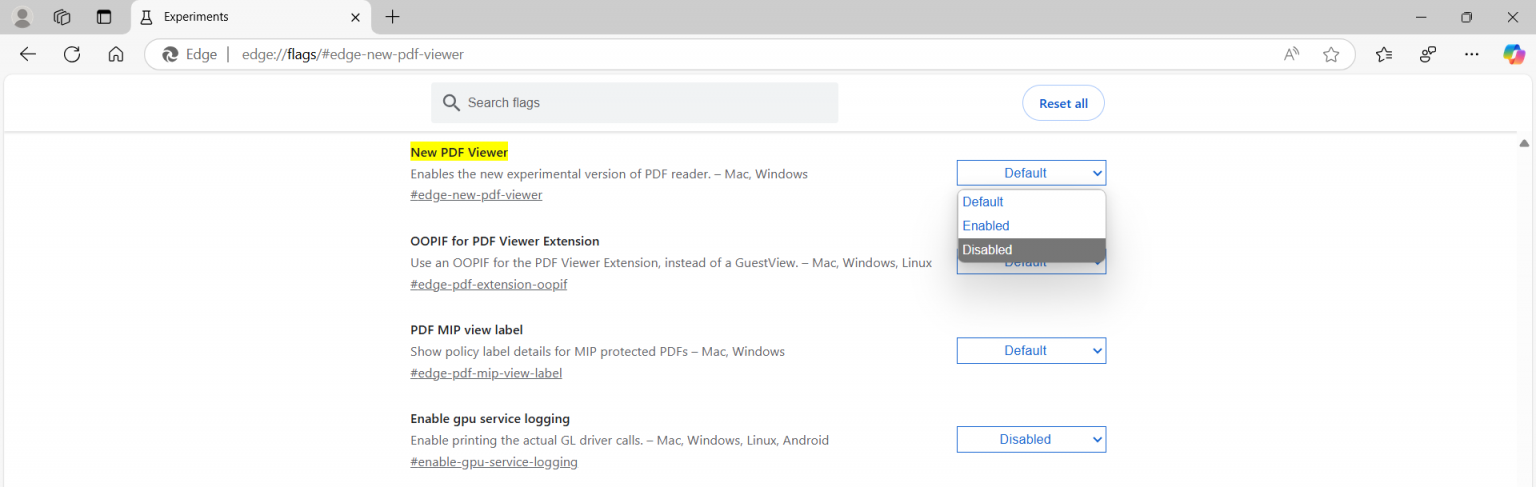Choose Disabled in the open dropdown list
This screenshot has height=487, width=1536.
click(x=1031, y=250)
